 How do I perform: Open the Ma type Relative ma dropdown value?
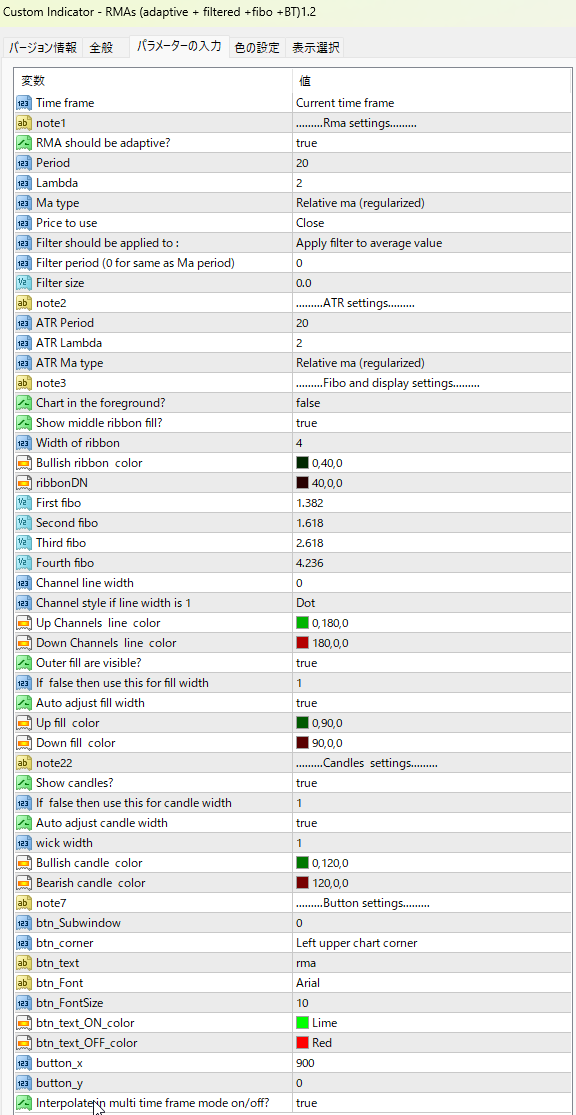point(432,203)
